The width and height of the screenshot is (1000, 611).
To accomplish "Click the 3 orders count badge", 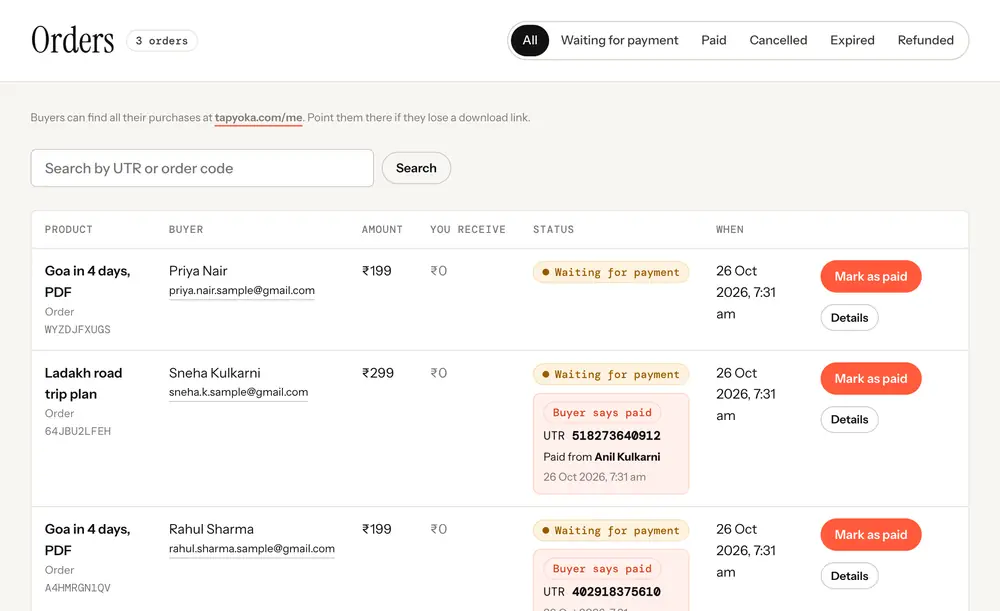I will pos(162,41).
